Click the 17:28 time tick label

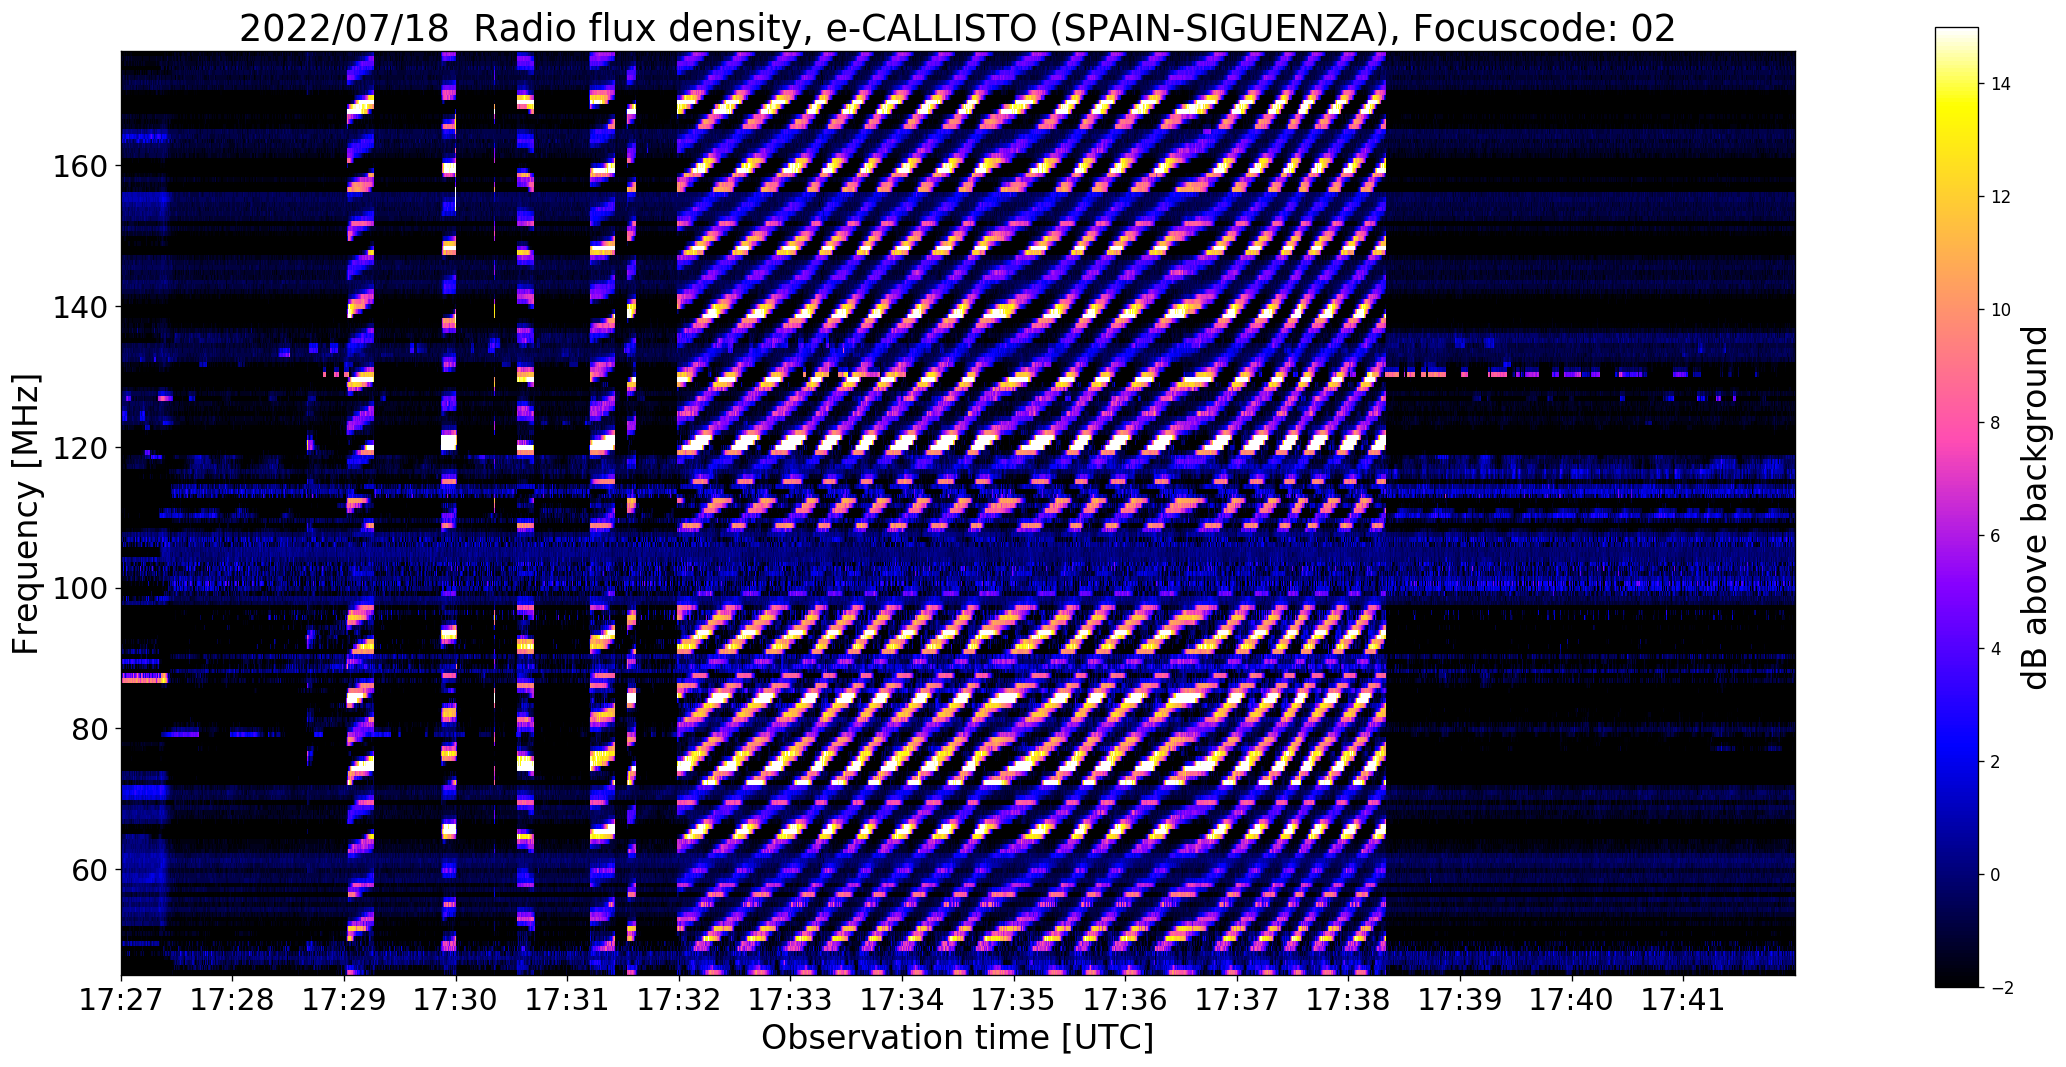coord(233,1000)
